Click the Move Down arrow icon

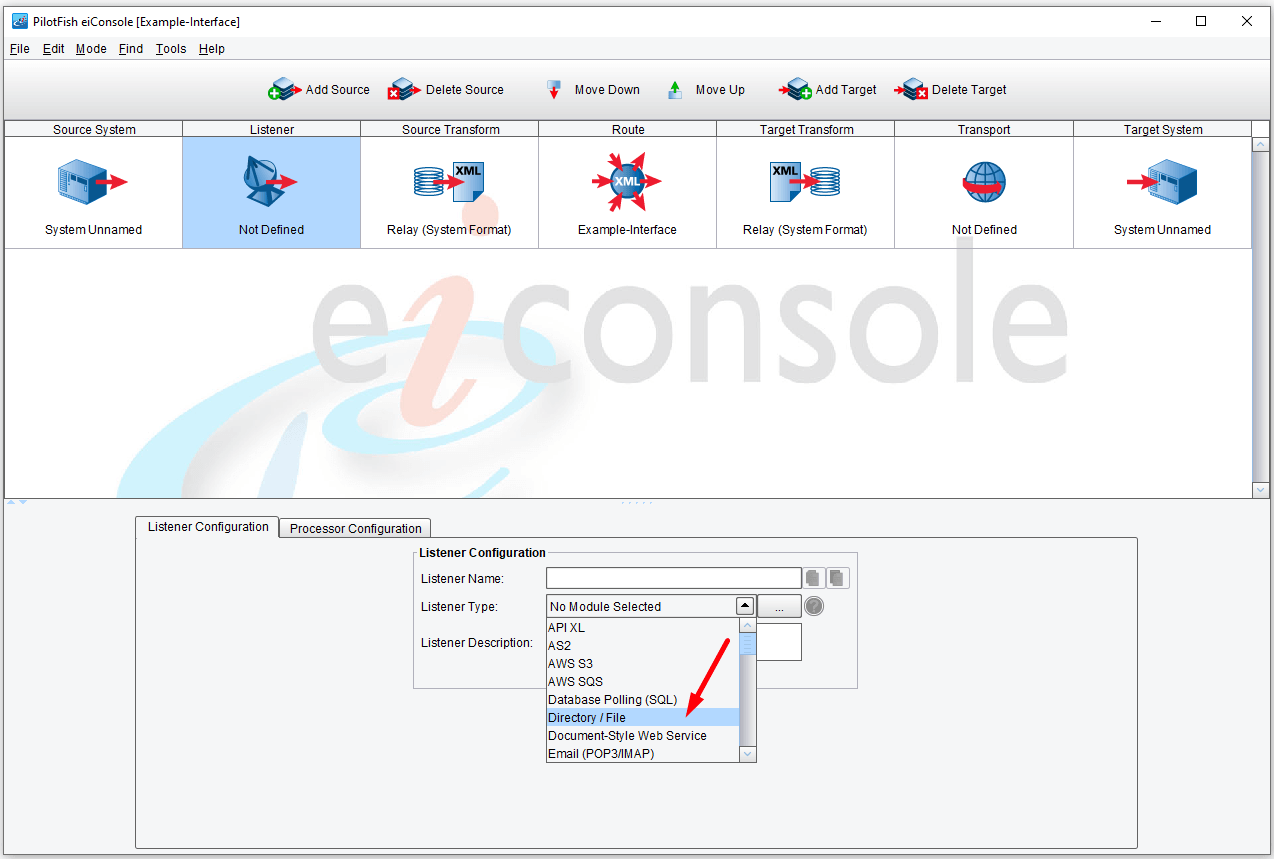tap(553, 90)
